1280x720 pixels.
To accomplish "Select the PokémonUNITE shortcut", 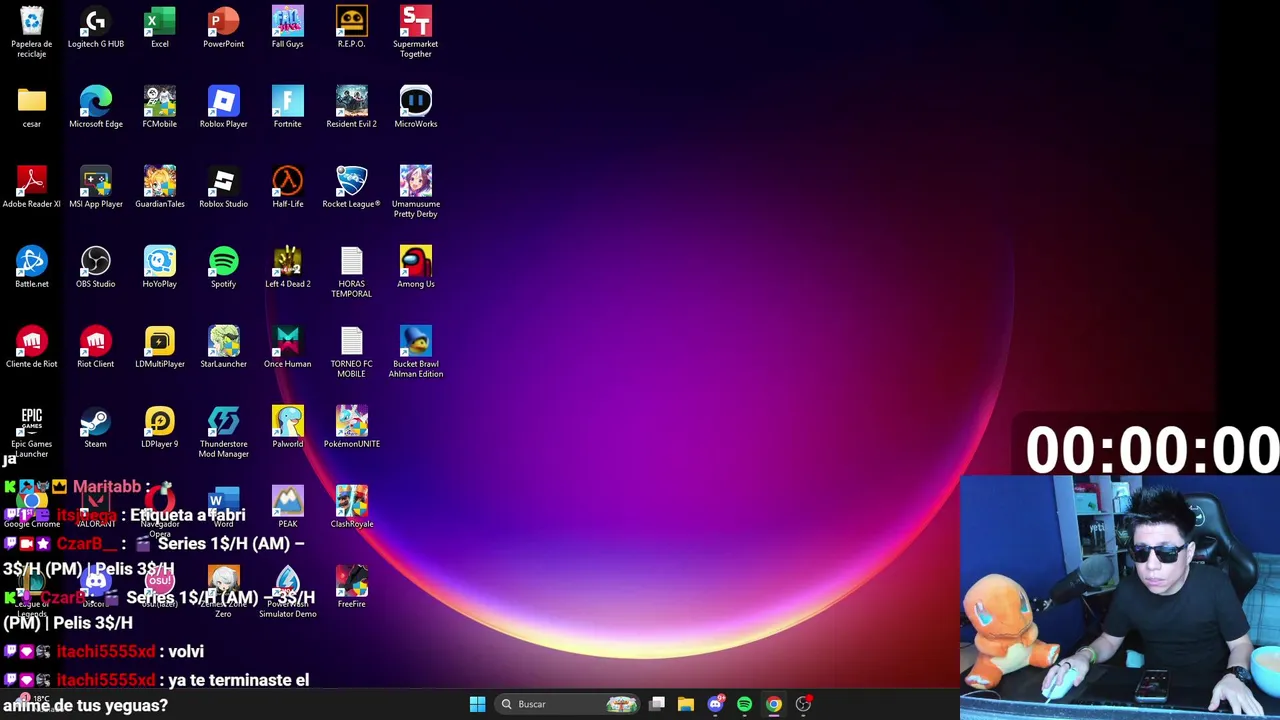I will [352, 427].
